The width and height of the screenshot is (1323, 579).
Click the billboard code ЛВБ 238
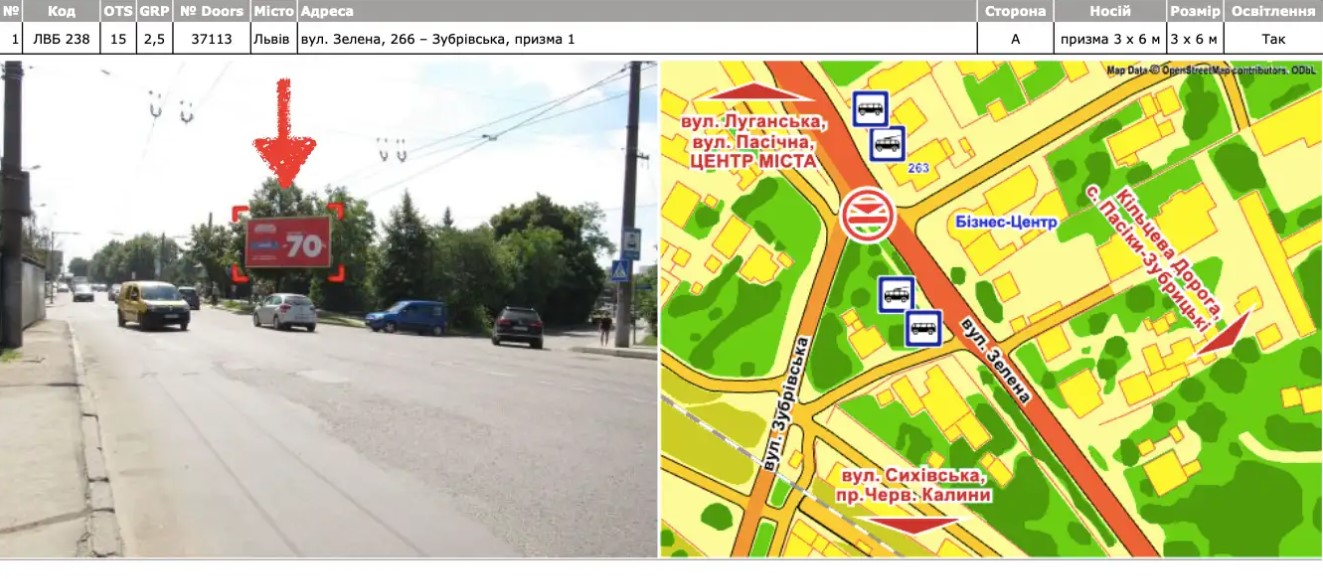(61, 39)
